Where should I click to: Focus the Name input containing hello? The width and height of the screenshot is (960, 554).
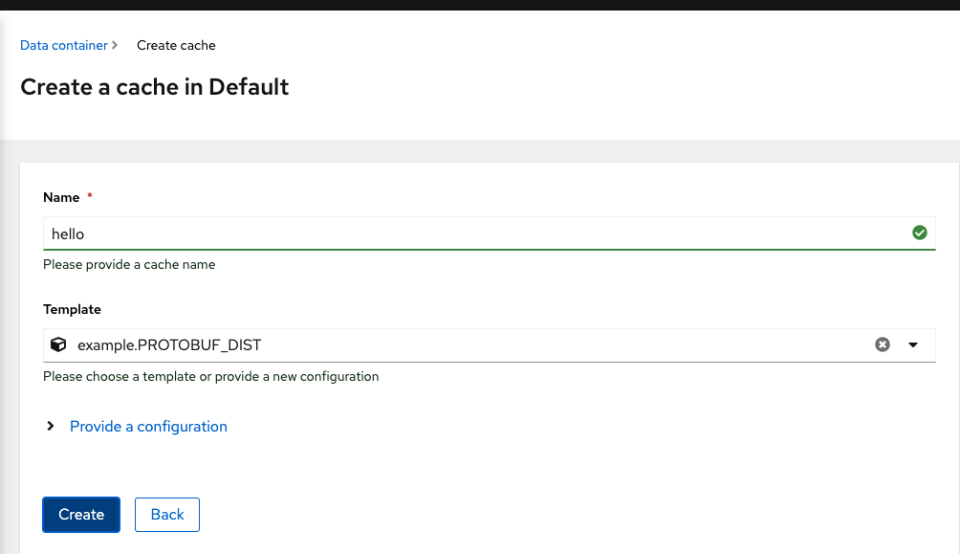tap(489, 233)
